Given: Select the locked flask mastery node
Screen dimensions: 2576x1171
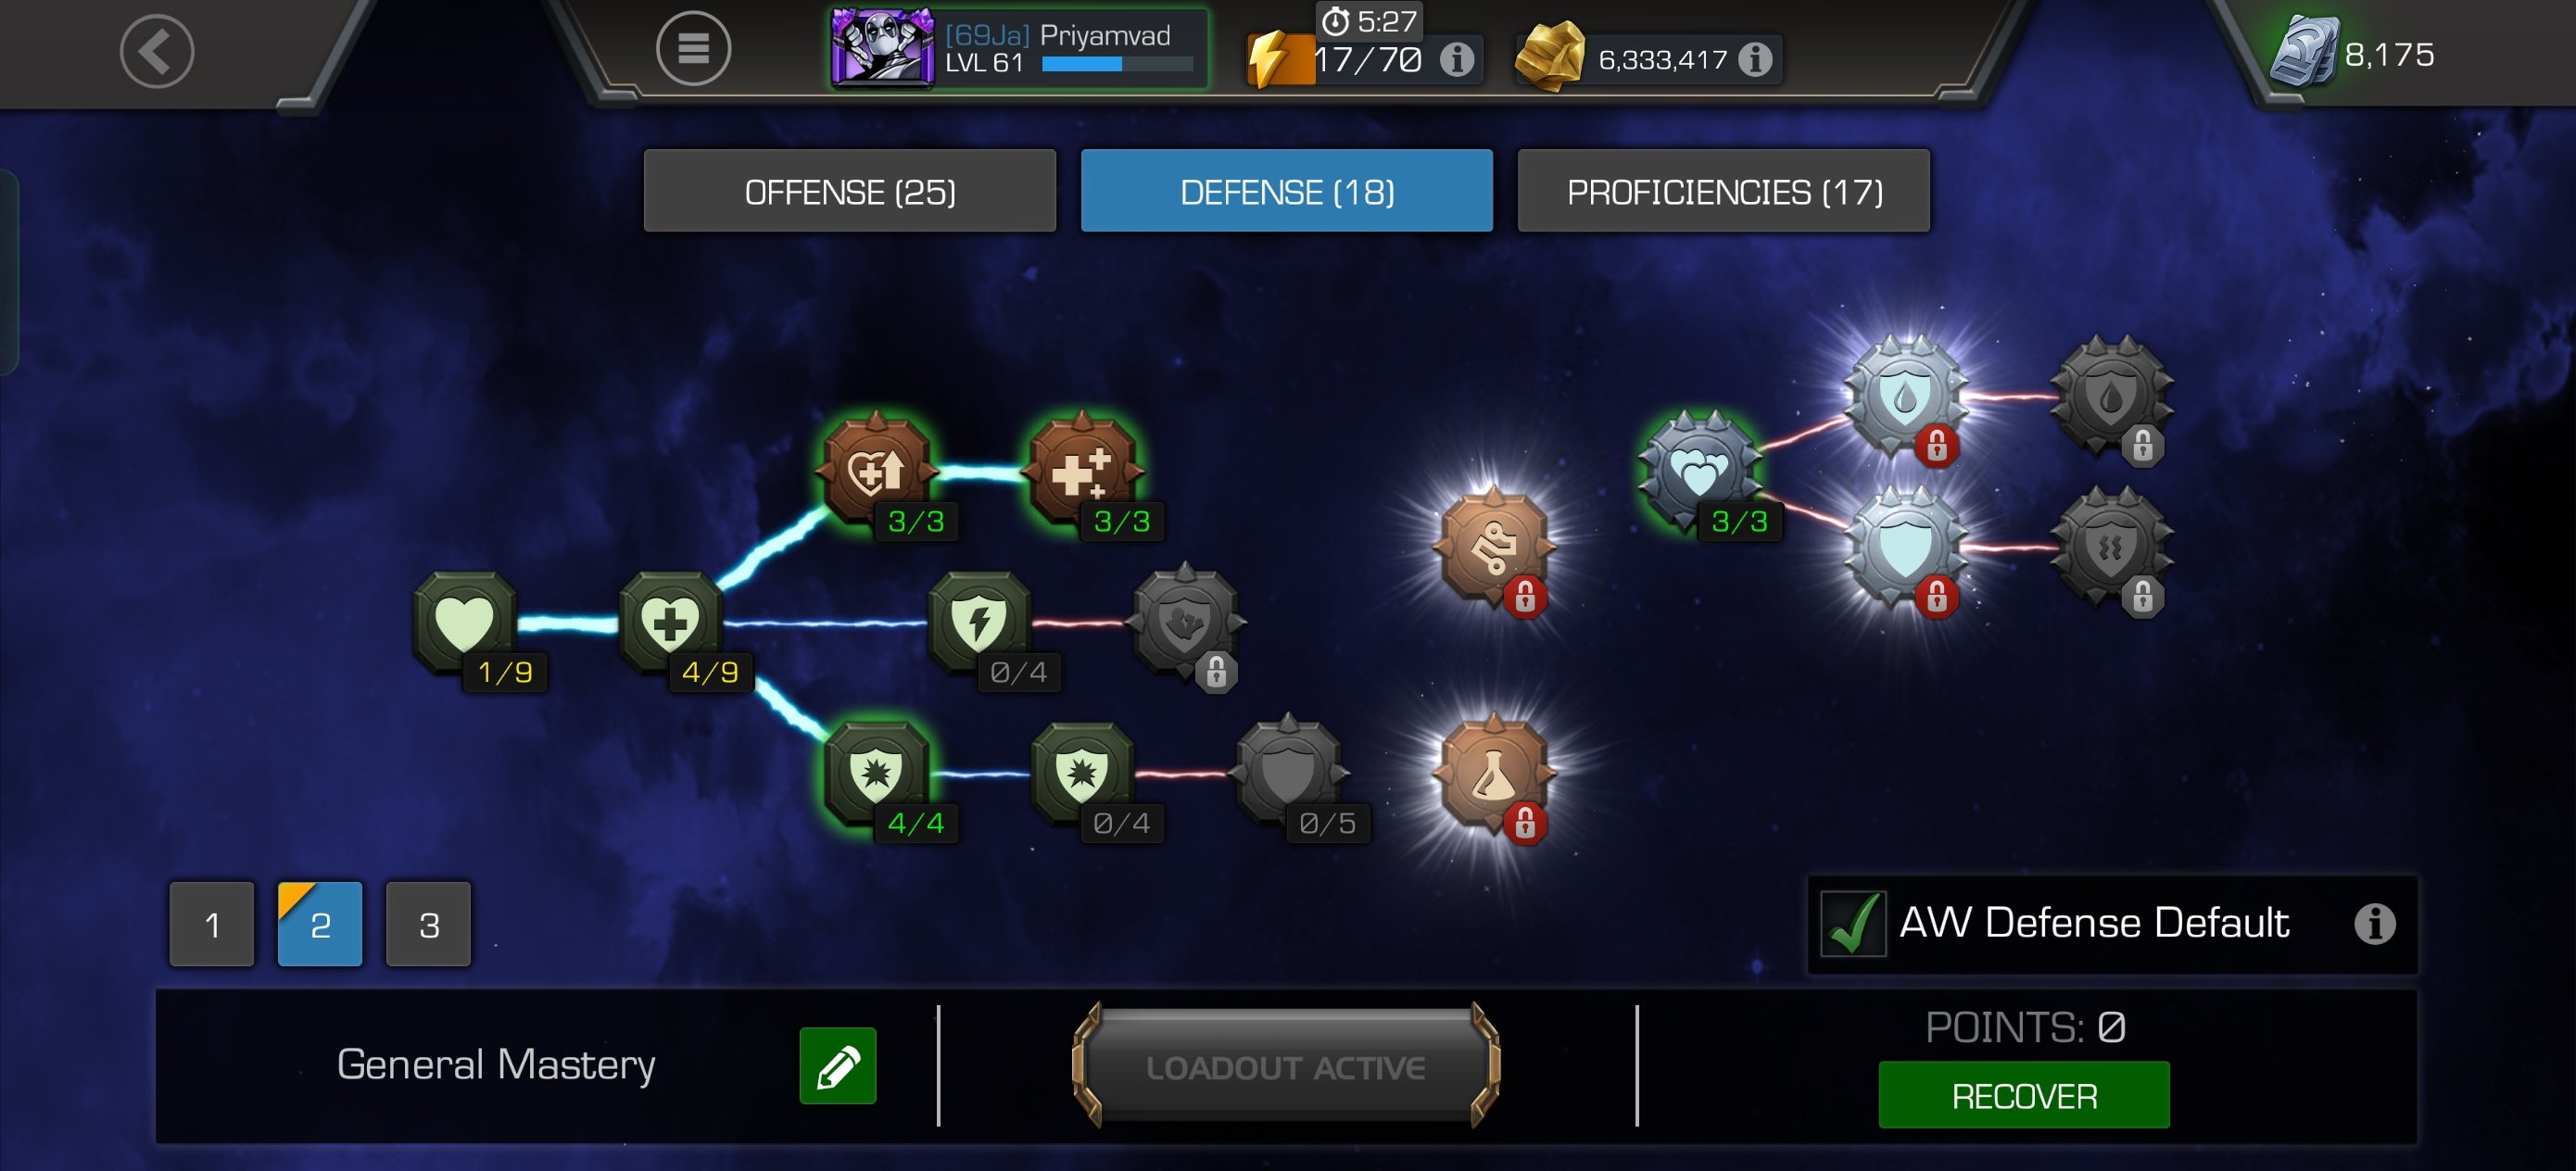Looking at the screenshot, I should 1494,773.
